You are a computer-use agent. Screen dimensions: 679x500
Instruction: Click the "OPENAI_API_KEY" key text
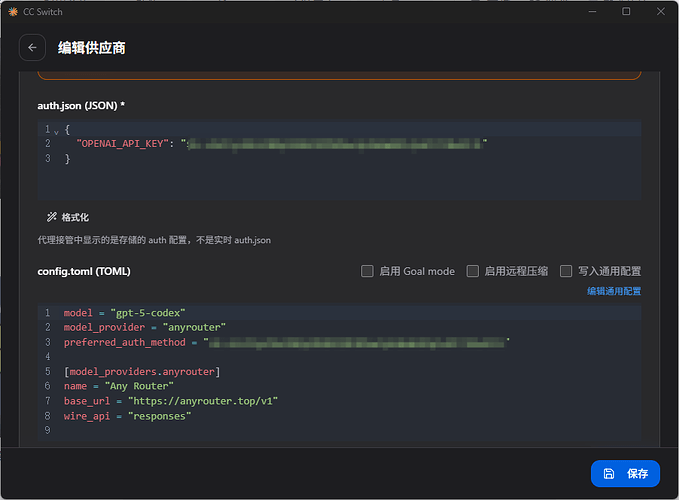tap(122, 143)
